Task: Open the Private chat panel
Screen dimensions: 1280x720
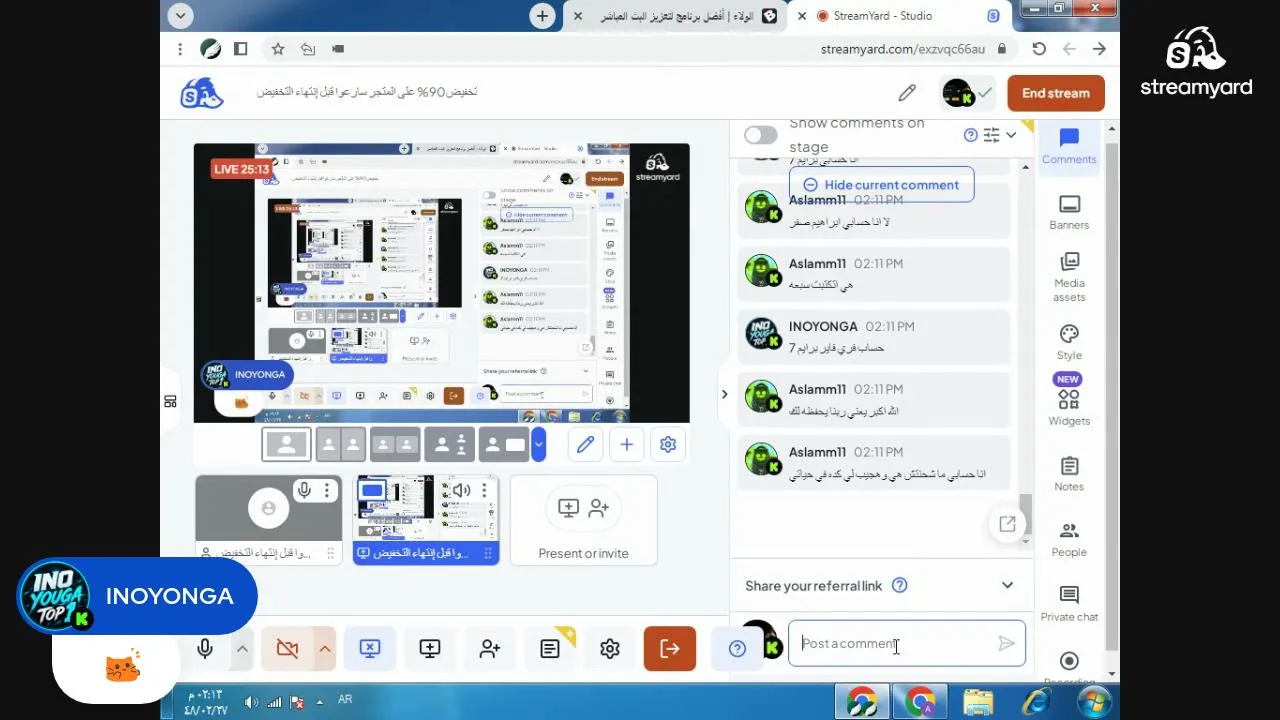Action: [x=1069, y=604]
